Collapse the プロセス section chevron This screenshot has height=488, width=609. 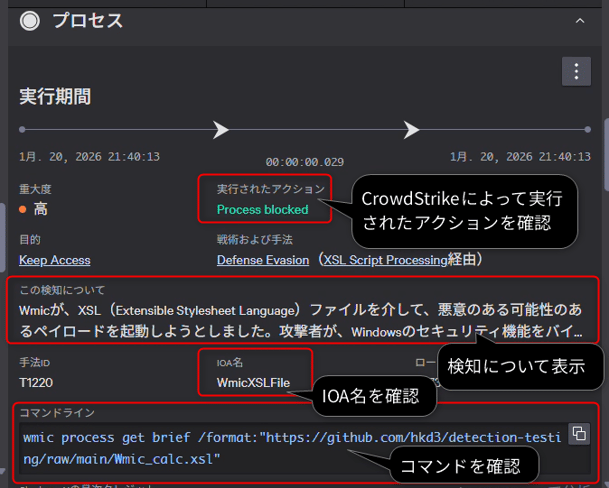click(579, 21)
